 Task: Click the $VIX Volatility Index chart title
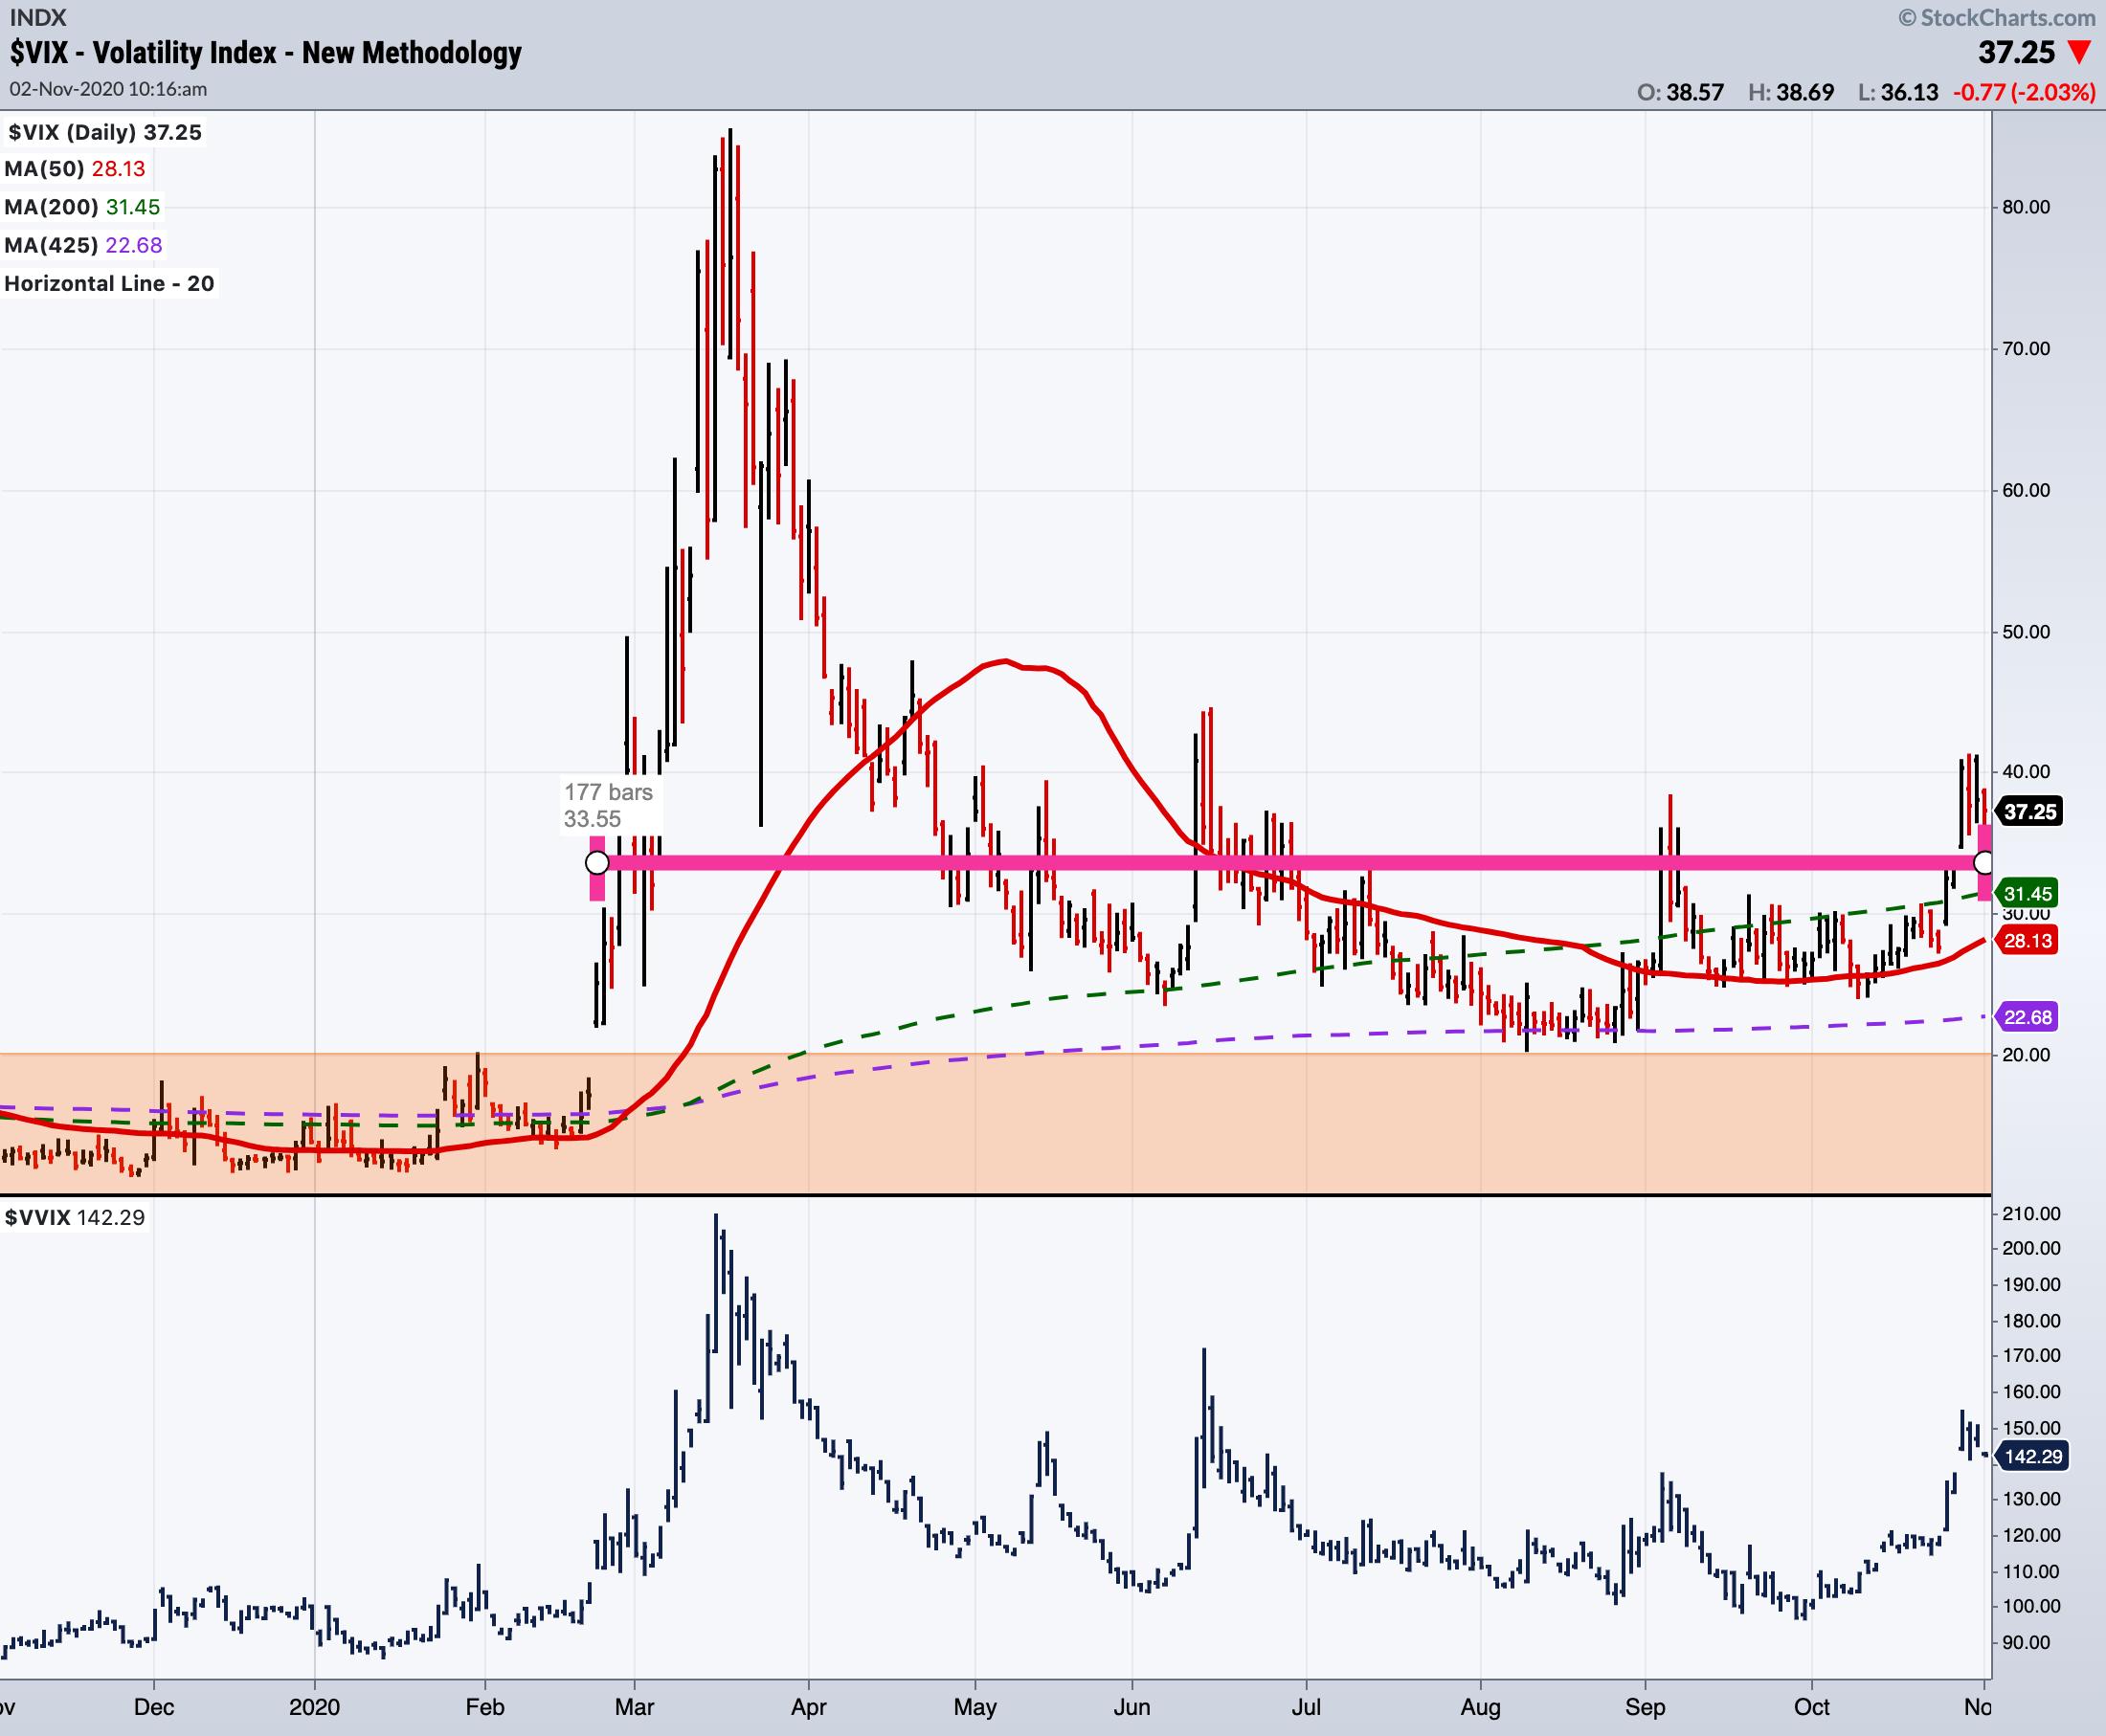(x=266, y=53)
